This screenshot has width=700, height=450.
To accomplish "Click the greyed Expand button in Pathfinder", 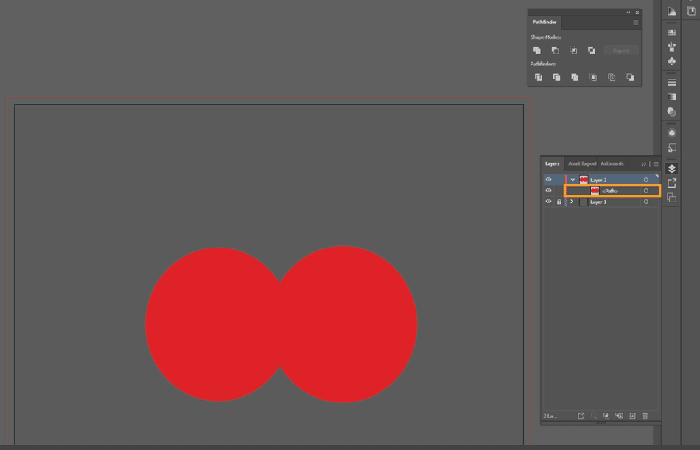I will [621, 50].
